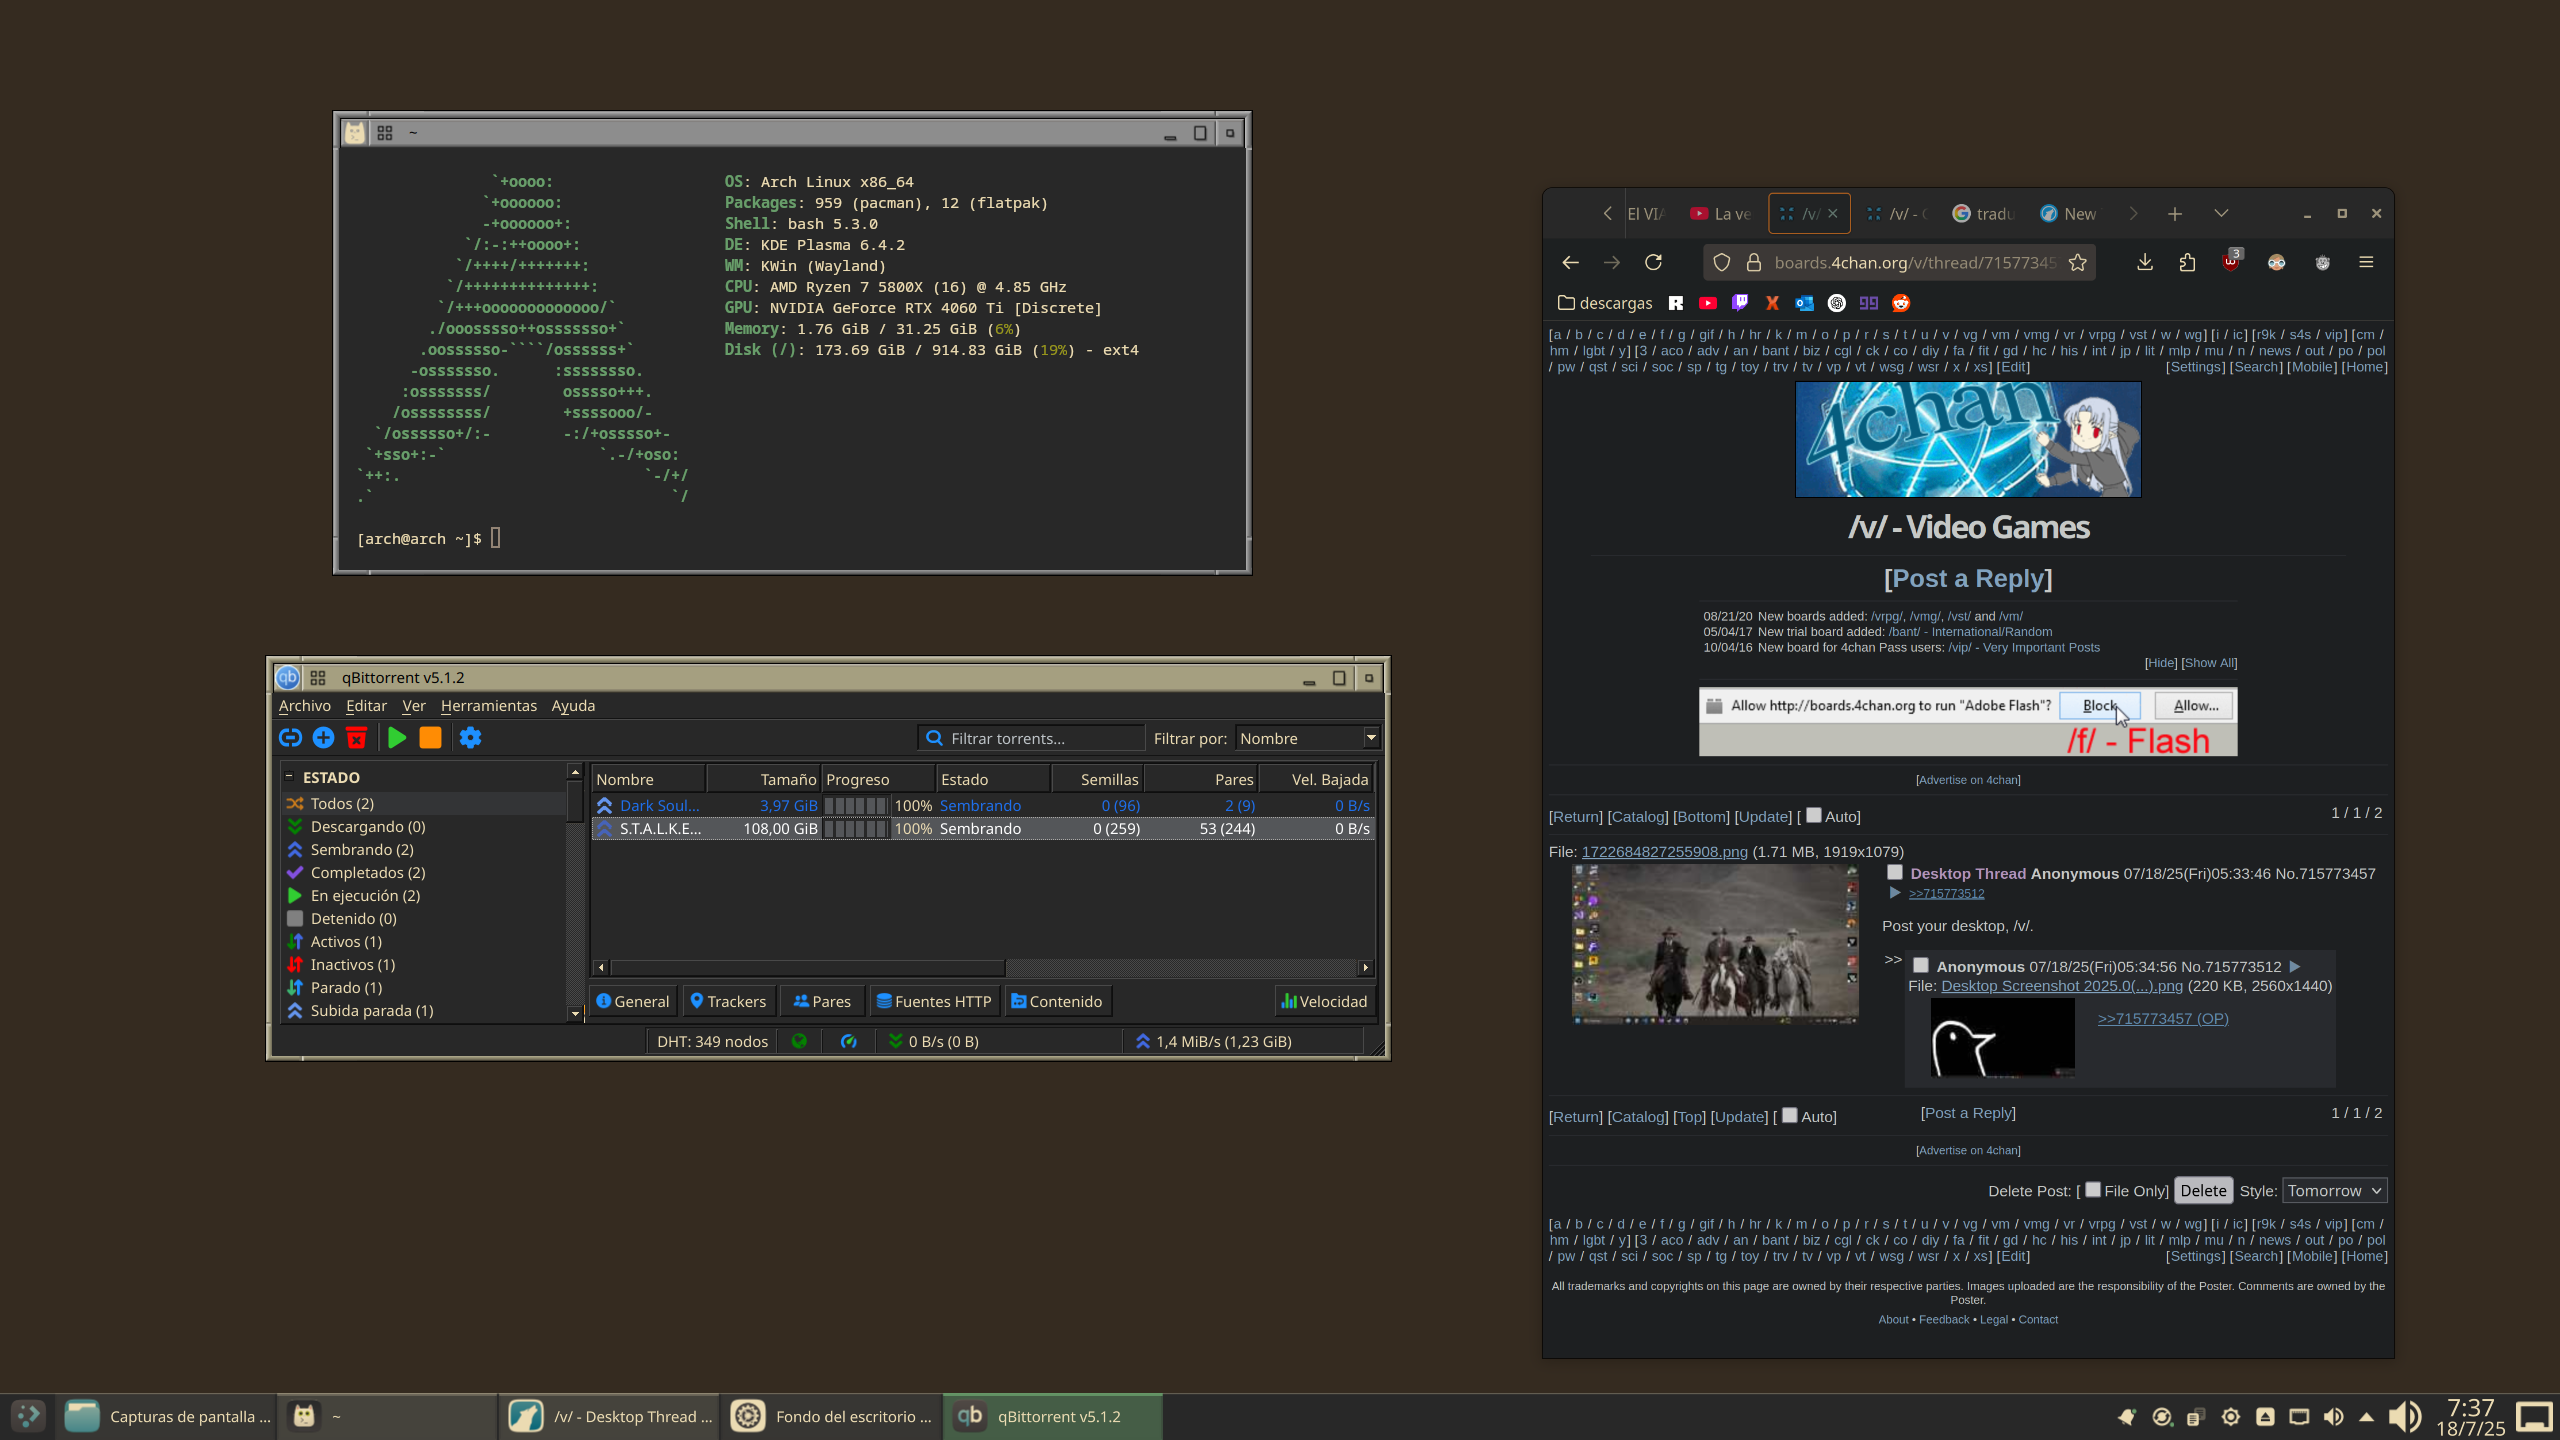Click the Dark Soul torrent progress bar
This screenshot has width=2560, height=1440.
[856, 805]
